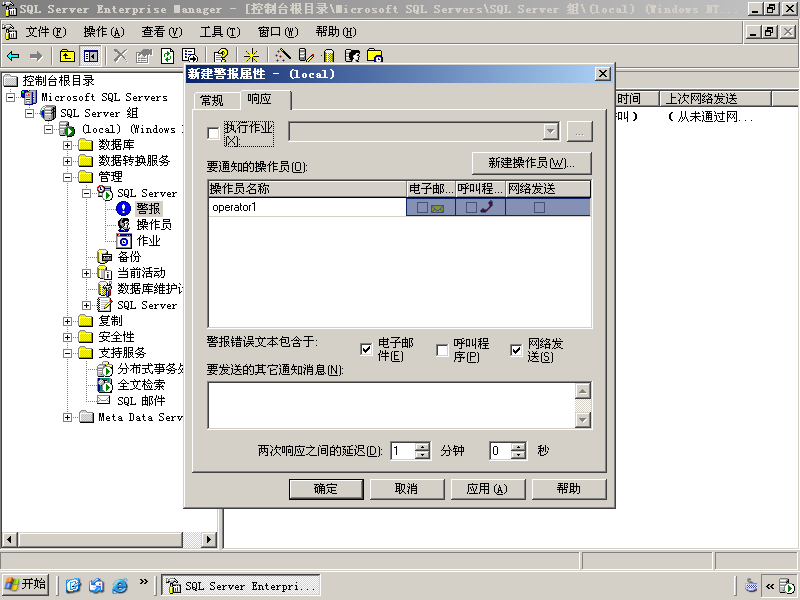This screenshot has width=800, height=600.
Task: Decrease the delay 秒 spinner down arrow
Action: (518, 455)
